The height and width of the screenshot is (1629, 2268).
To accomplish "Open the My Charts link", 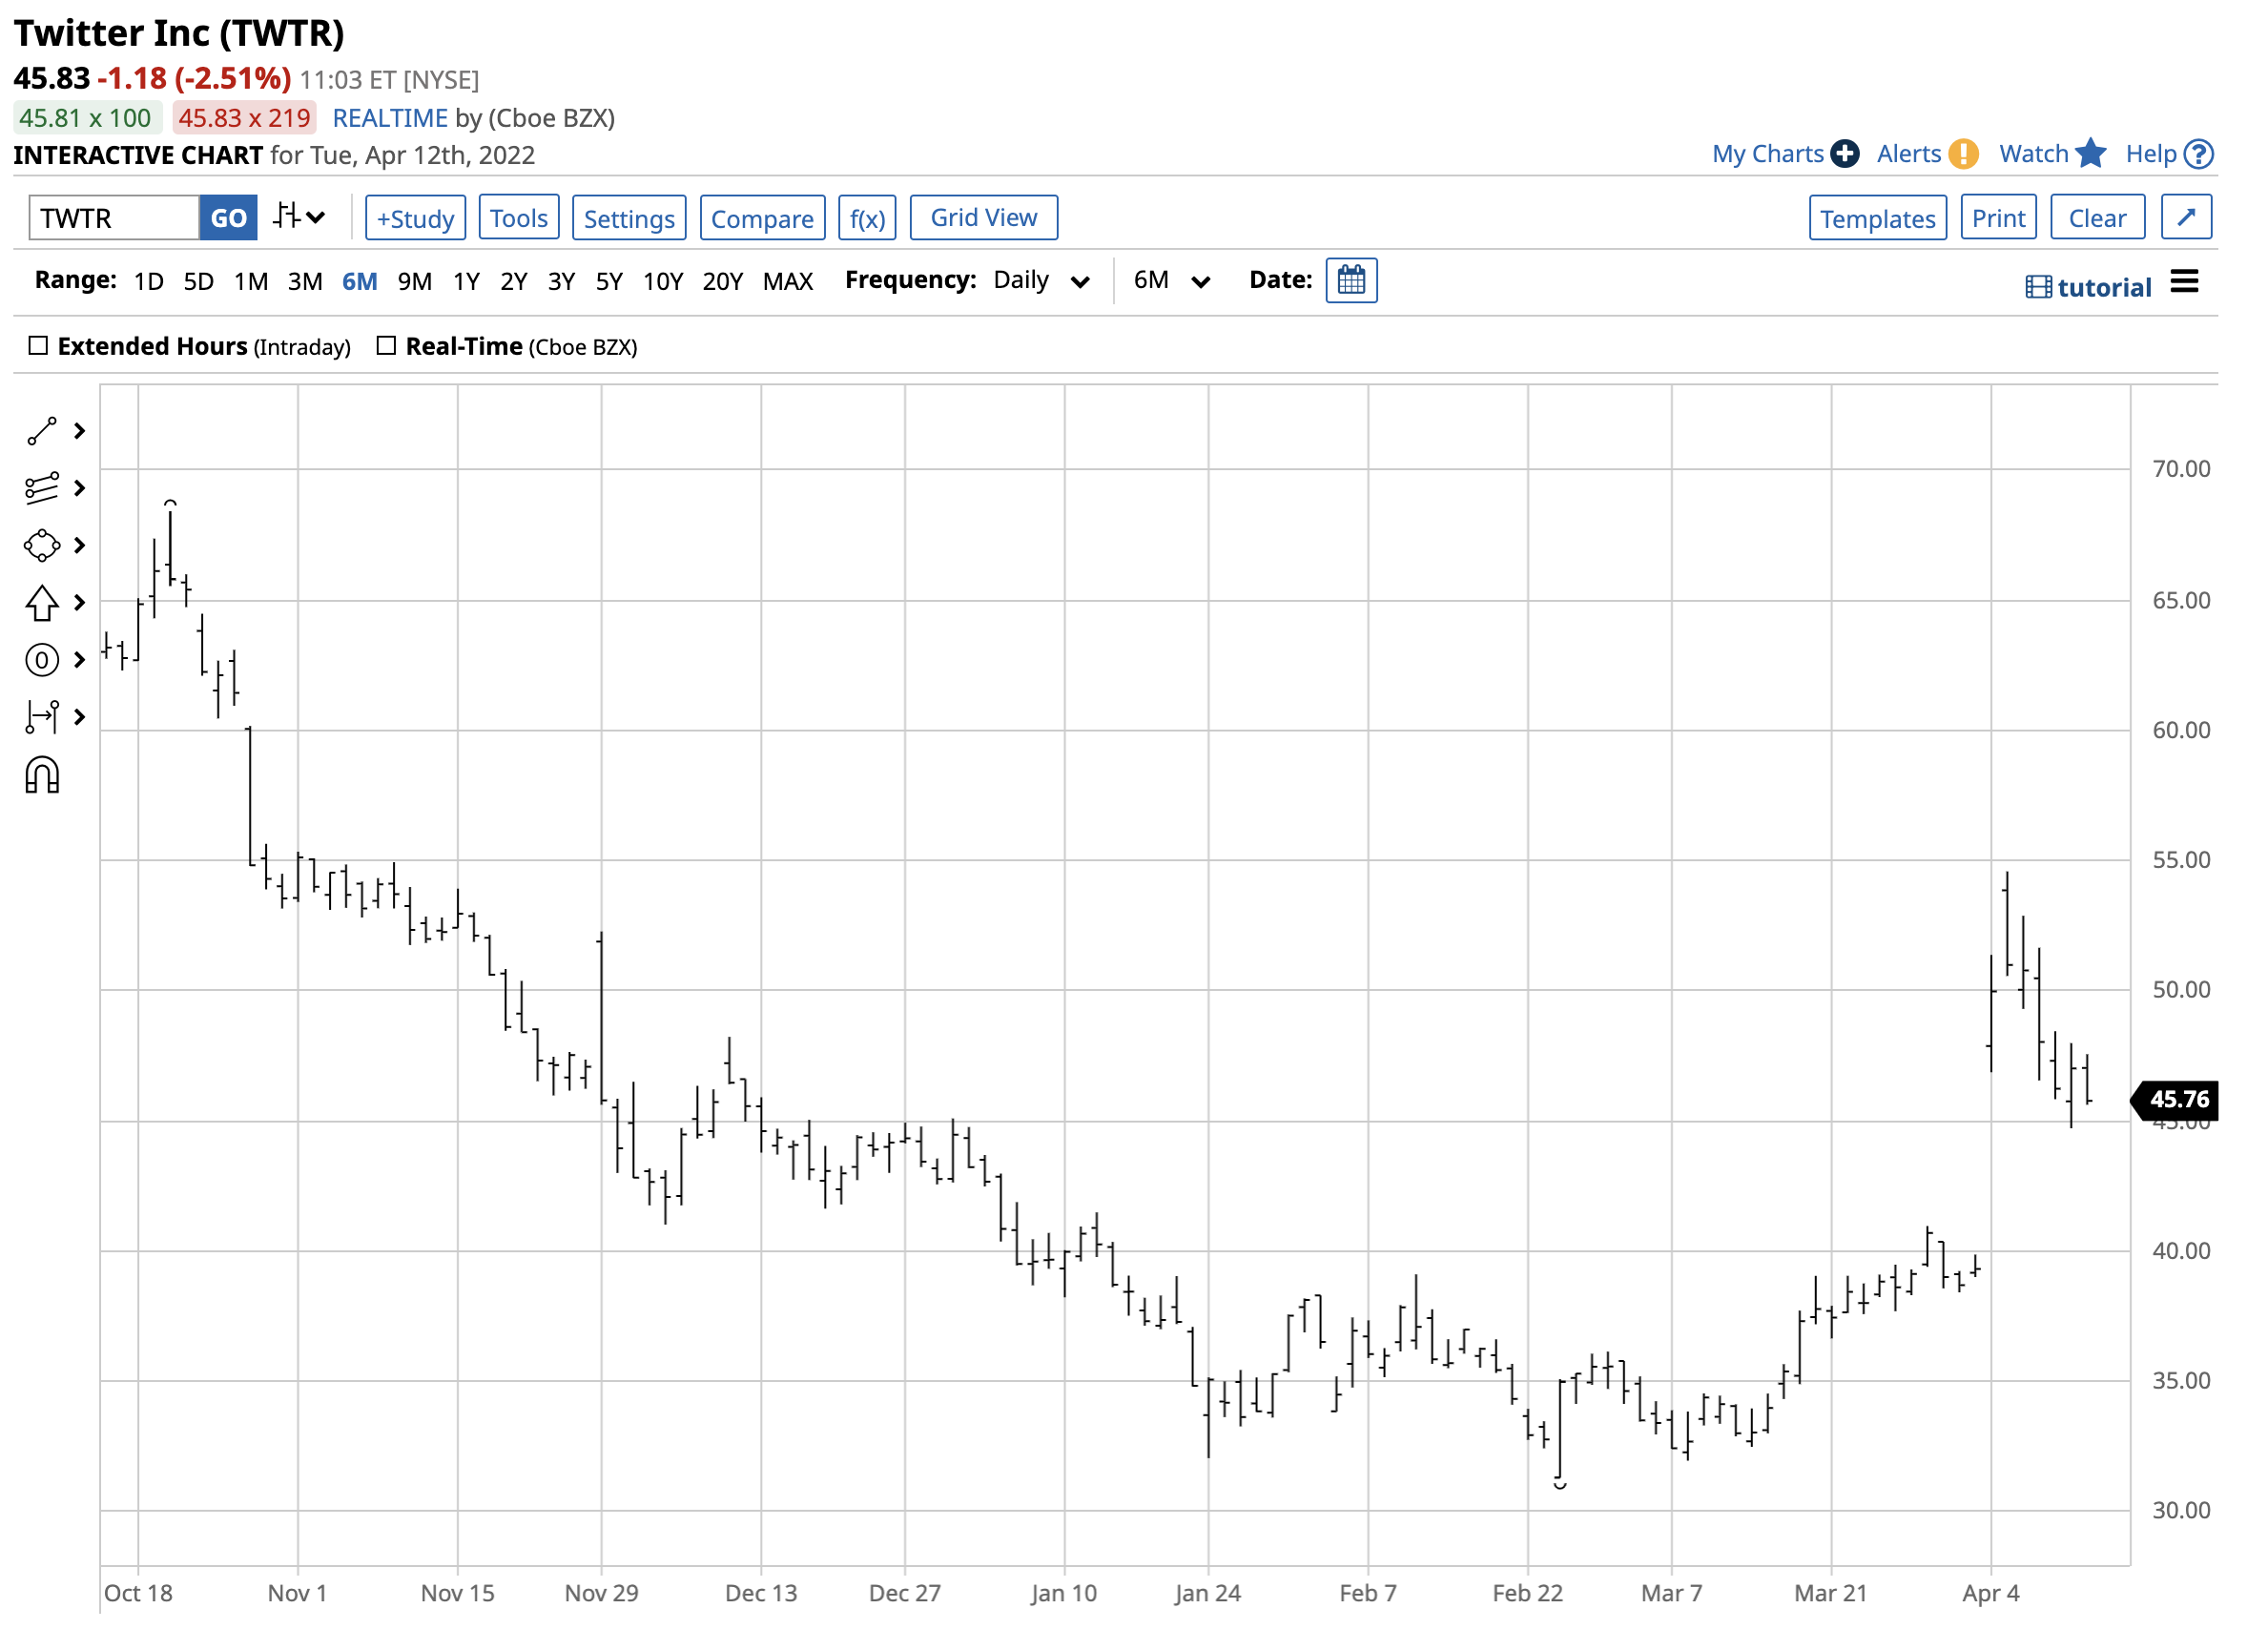I will [x=1768, y=154].
